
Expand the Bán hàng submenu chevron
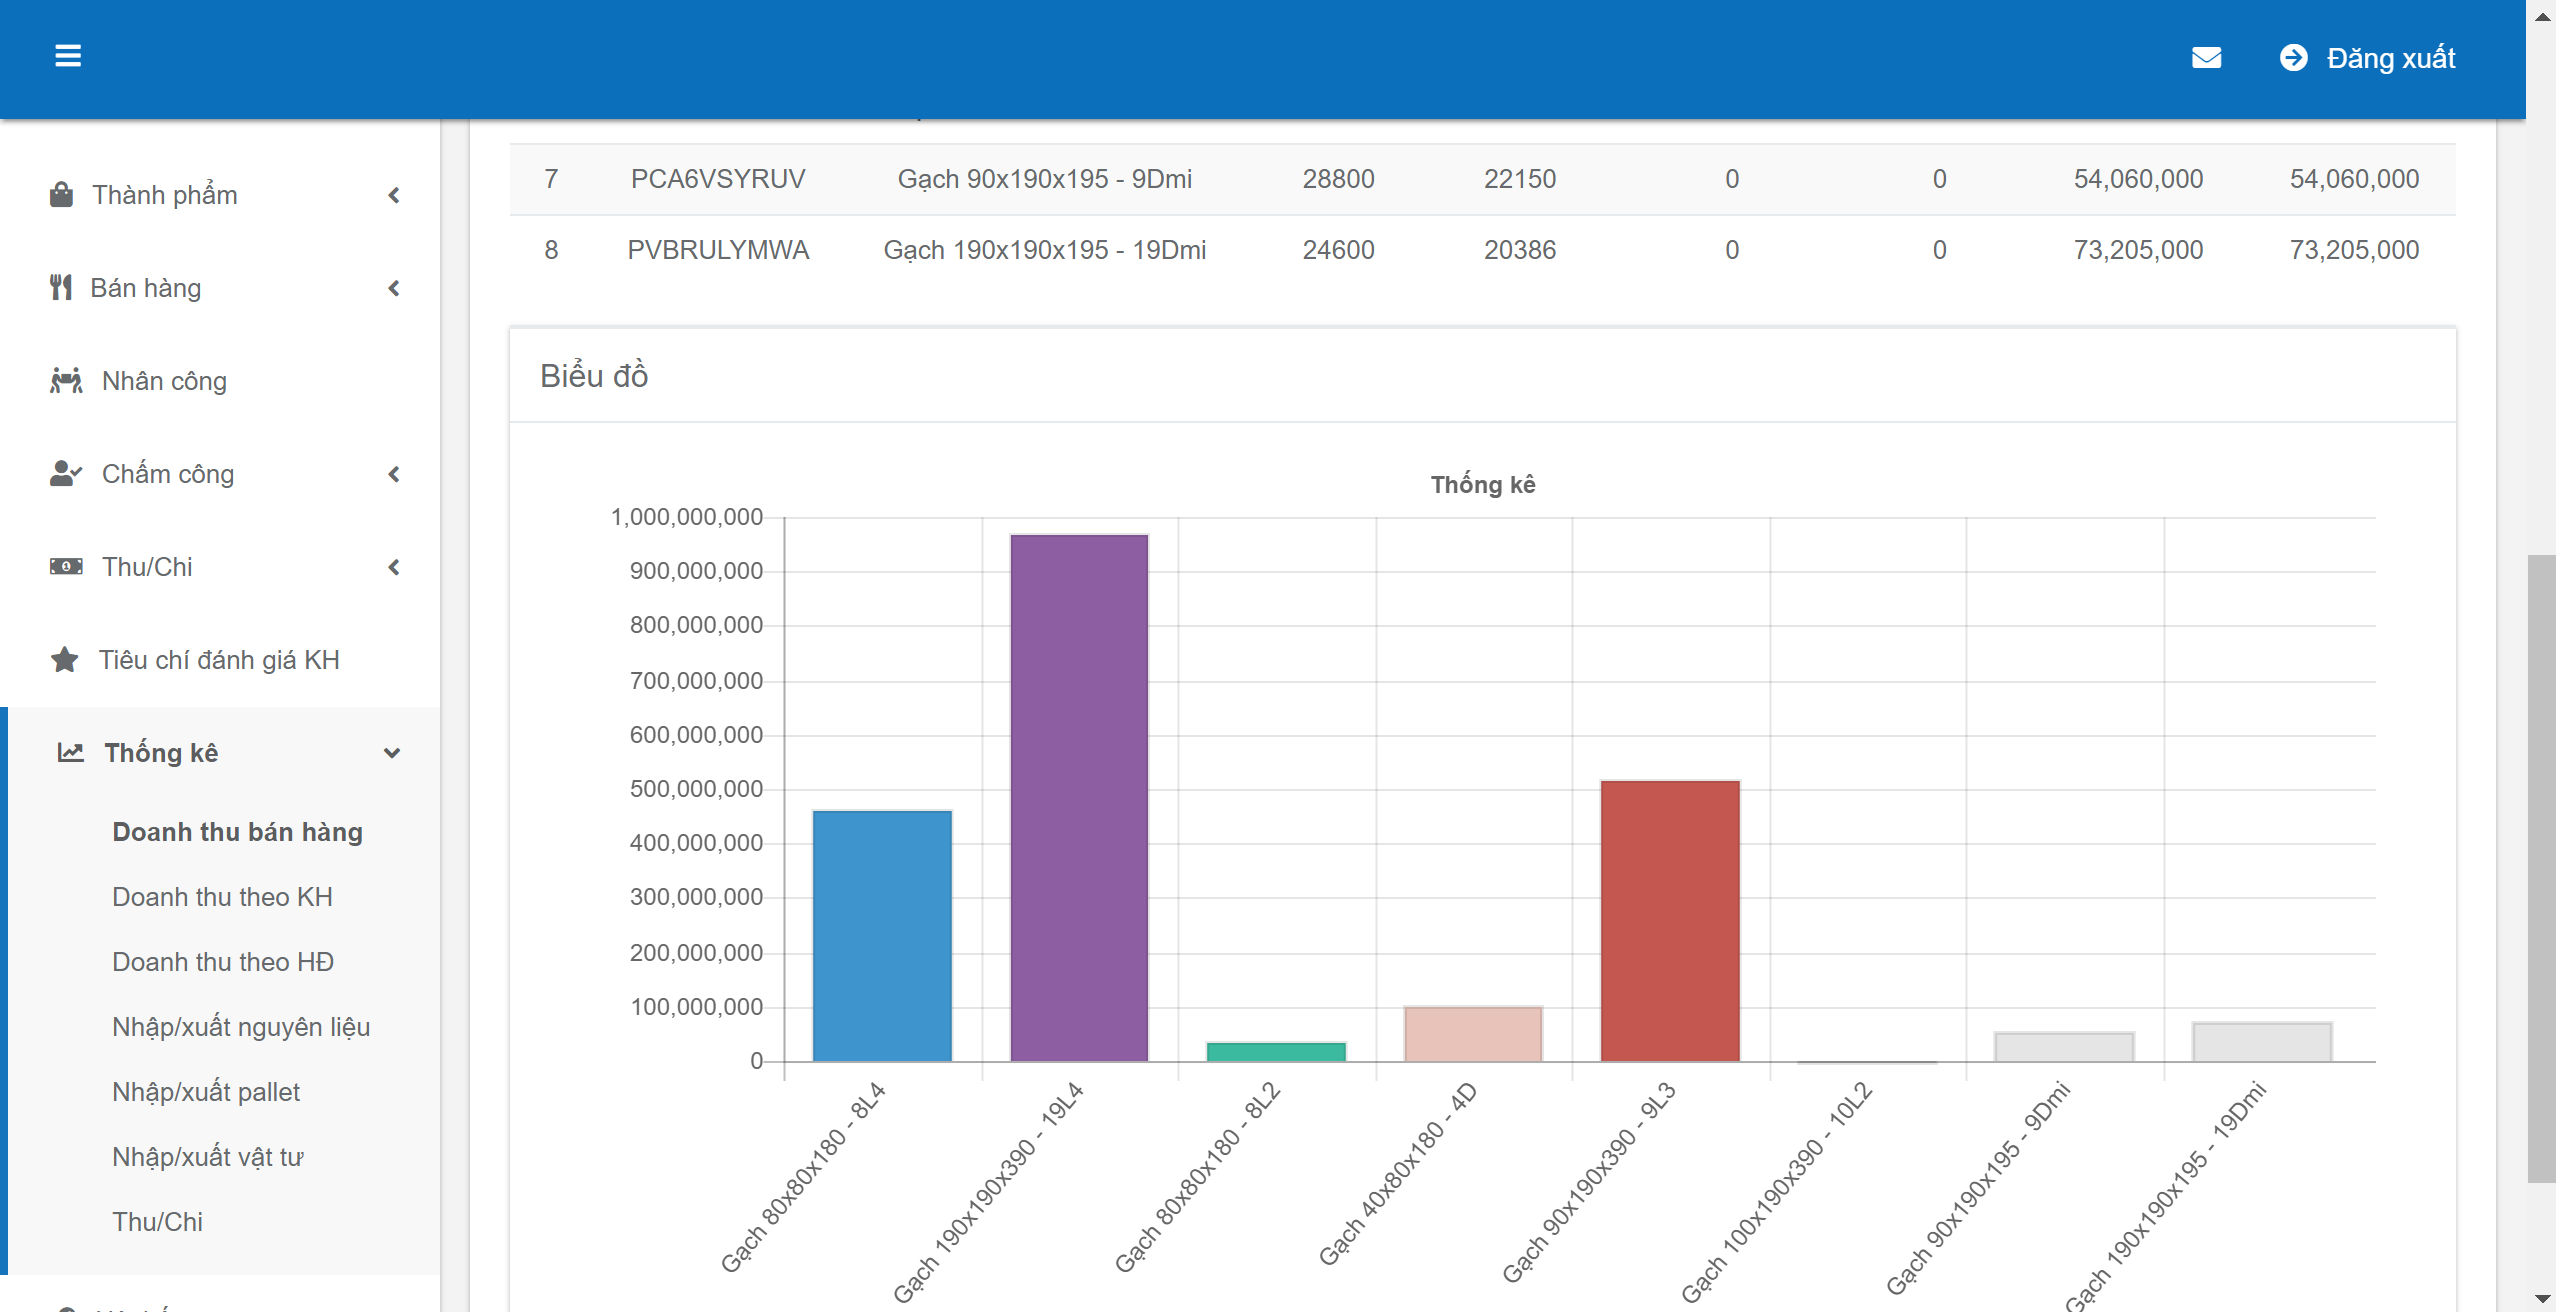pyautogui.click(x=394, y=288)
